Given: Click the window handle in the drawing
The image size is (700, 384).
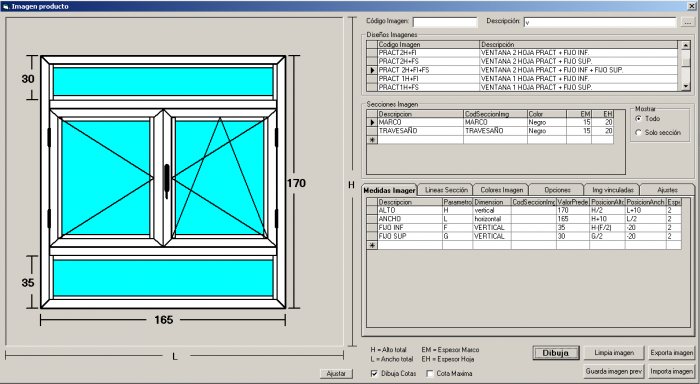Looking at the screenshot, I should (x=167, y=180).
